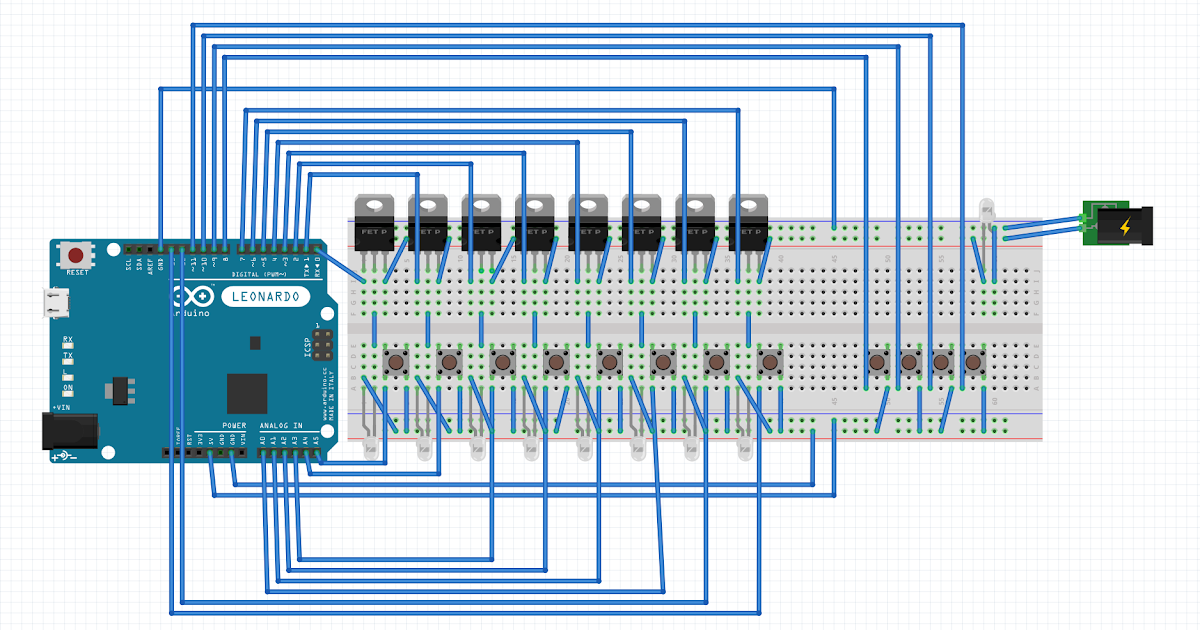Screen dimensions: 1200x630
Task: Click the lightning bolt on the power supply
Action: point(1125,226)
